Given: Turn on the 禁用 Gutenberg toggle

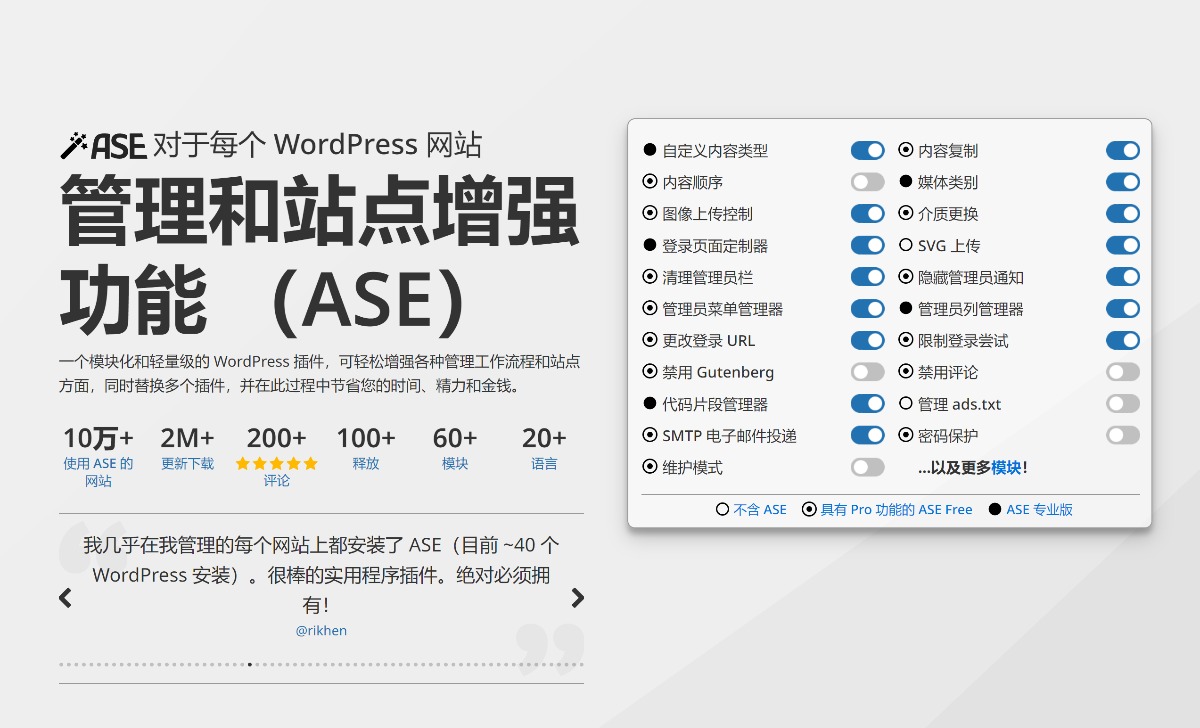Looking at the screenshot, I should 867,372.
